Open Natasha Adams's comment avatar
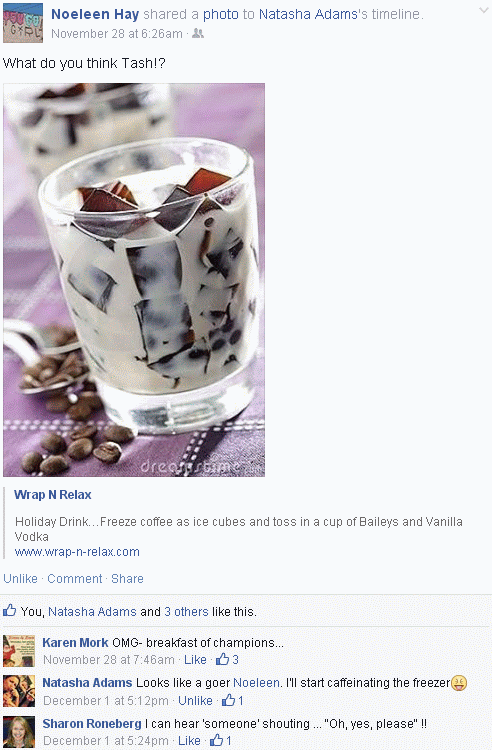492x750 pixels. pyautogui.click(x=19, y=691)
